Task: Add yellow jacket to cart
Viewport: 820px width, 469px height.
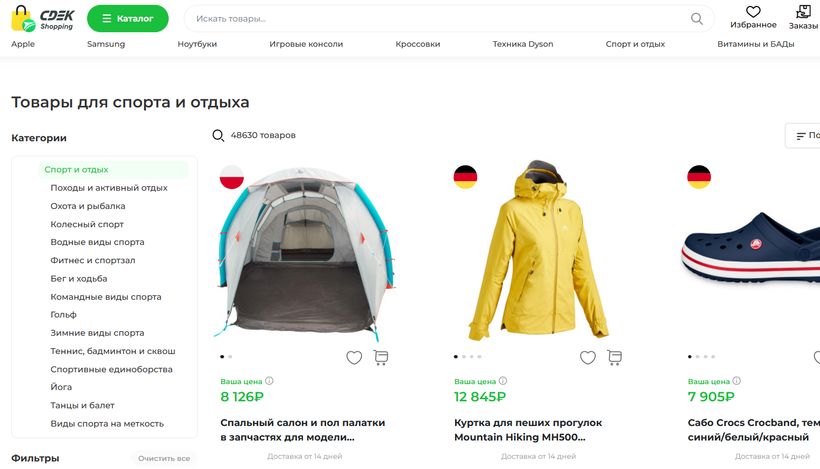Action: tap(615, 357)
